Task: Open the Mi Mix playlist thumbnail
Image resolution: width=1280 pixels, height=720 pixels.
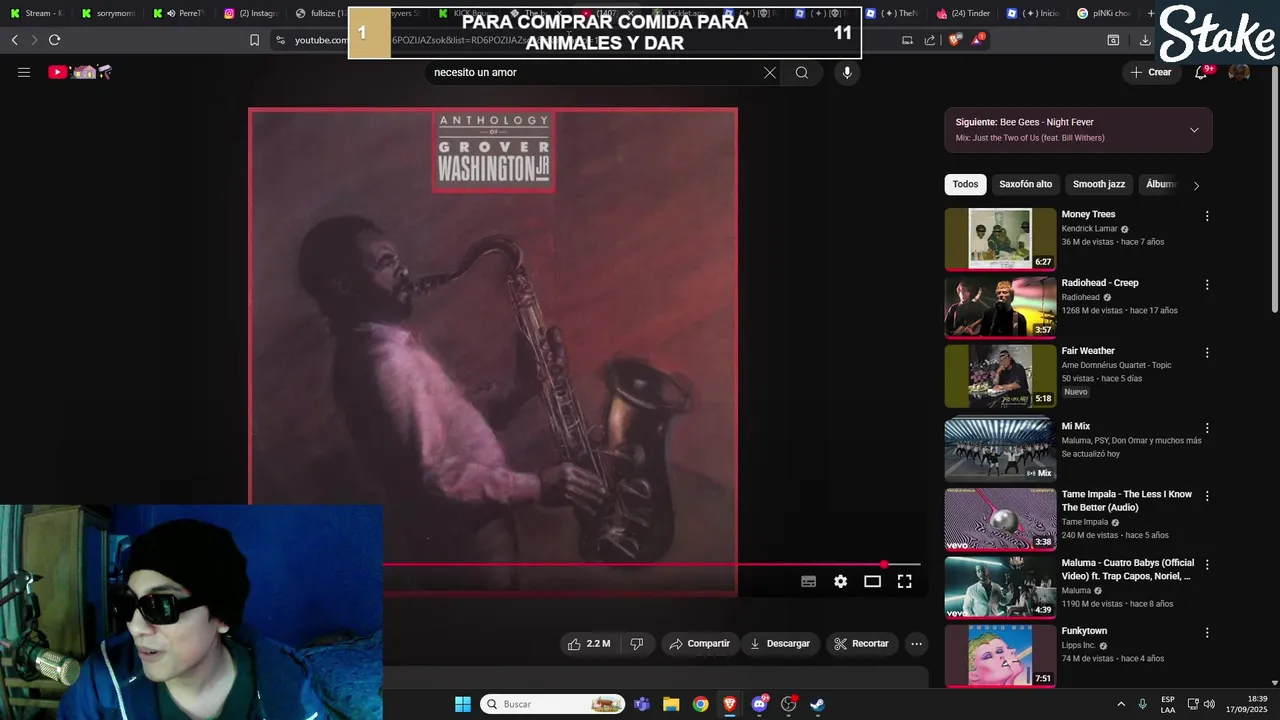Action: tap(1000, 450)
